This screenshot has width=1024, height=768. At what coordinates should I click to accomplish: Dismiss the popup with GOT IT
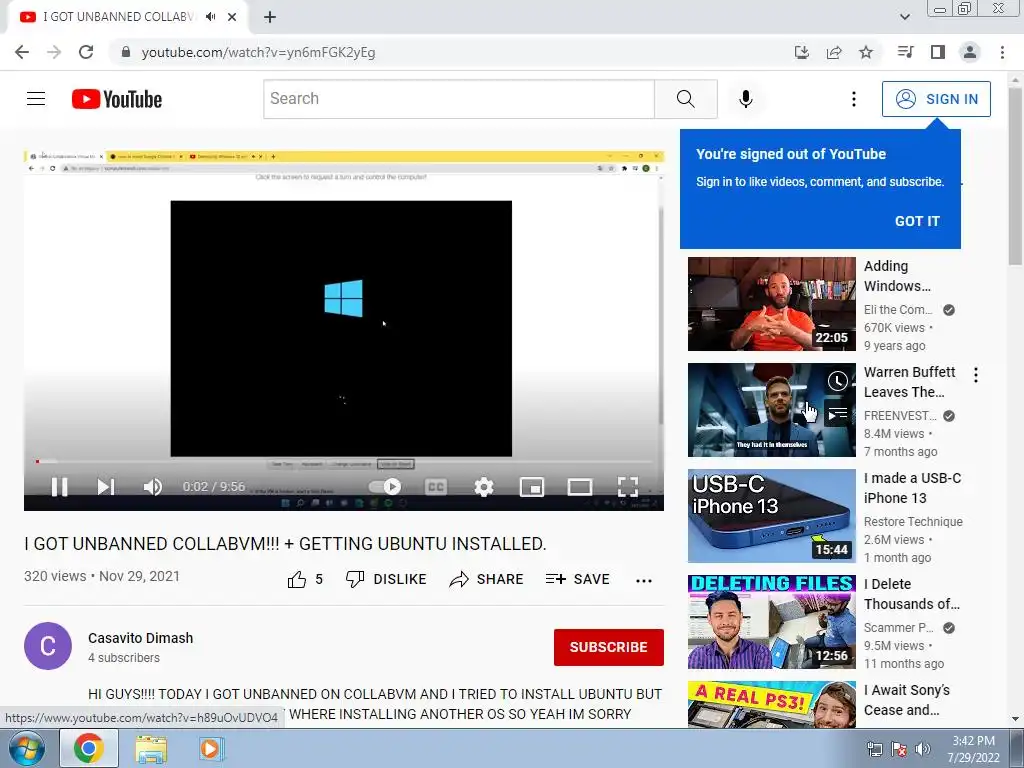(917, 221)
